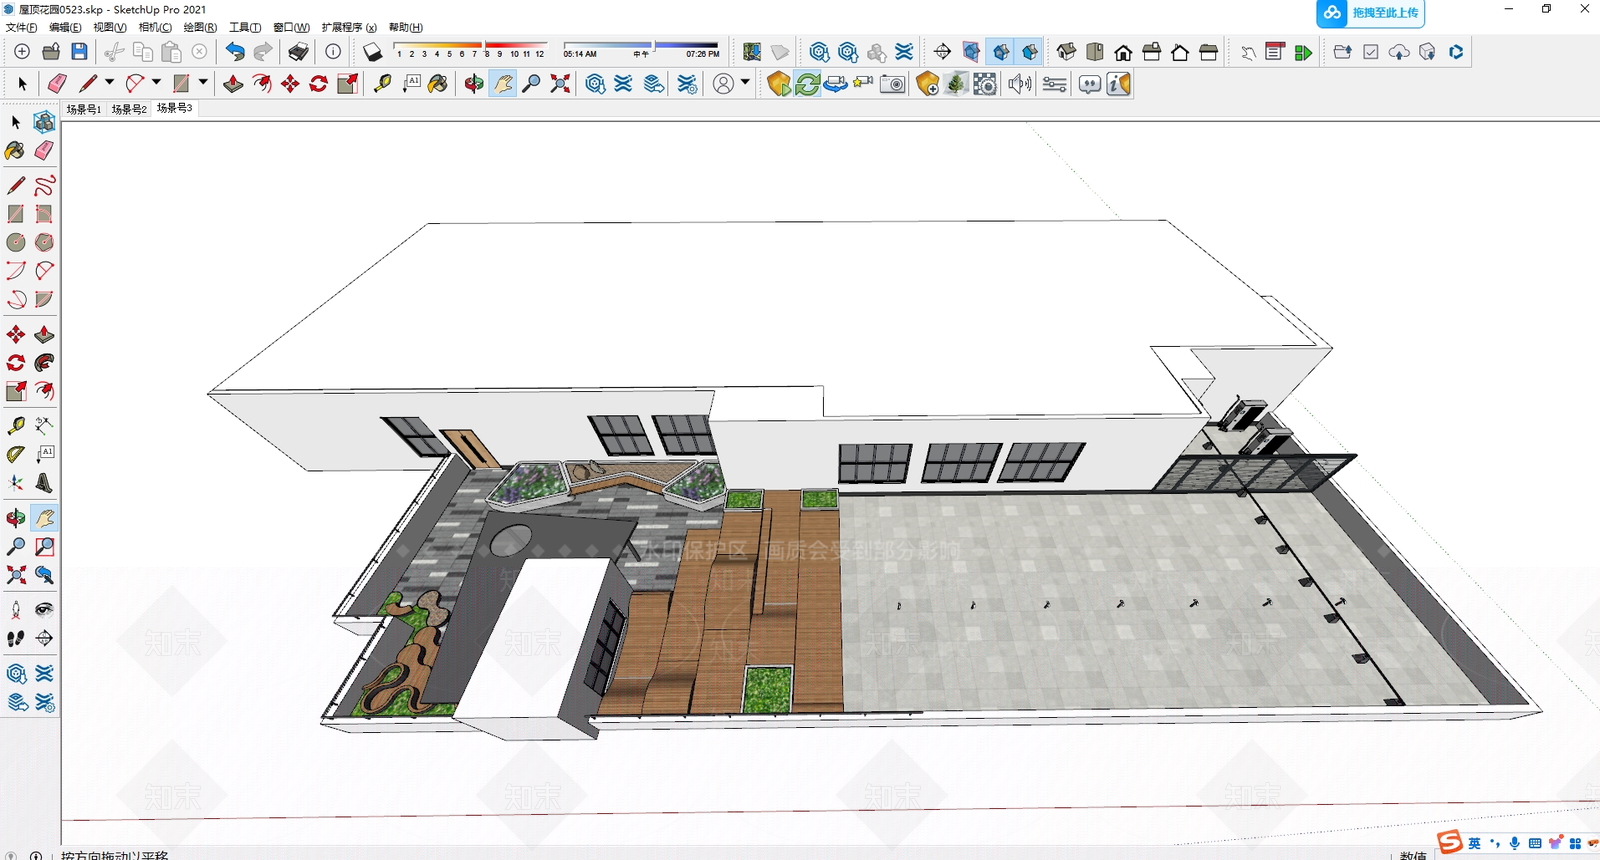Toggle the checkbox icon in top-right toolbar
This screenshot has height=860, width=1600.
pyautogui.click(x=1371, y=52)
